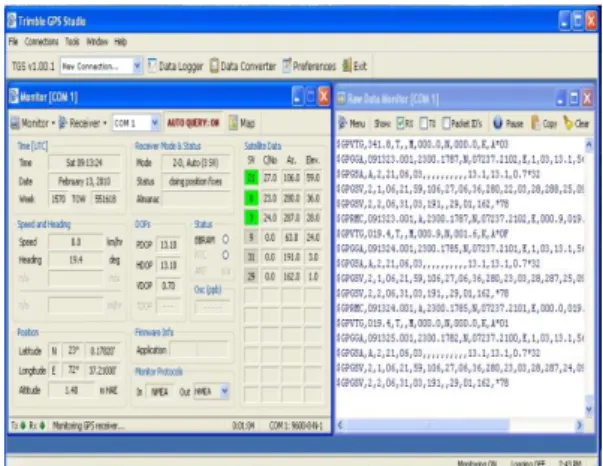Click the VDOP value 0.70
The image size is (603, 466).
point(168,286)
